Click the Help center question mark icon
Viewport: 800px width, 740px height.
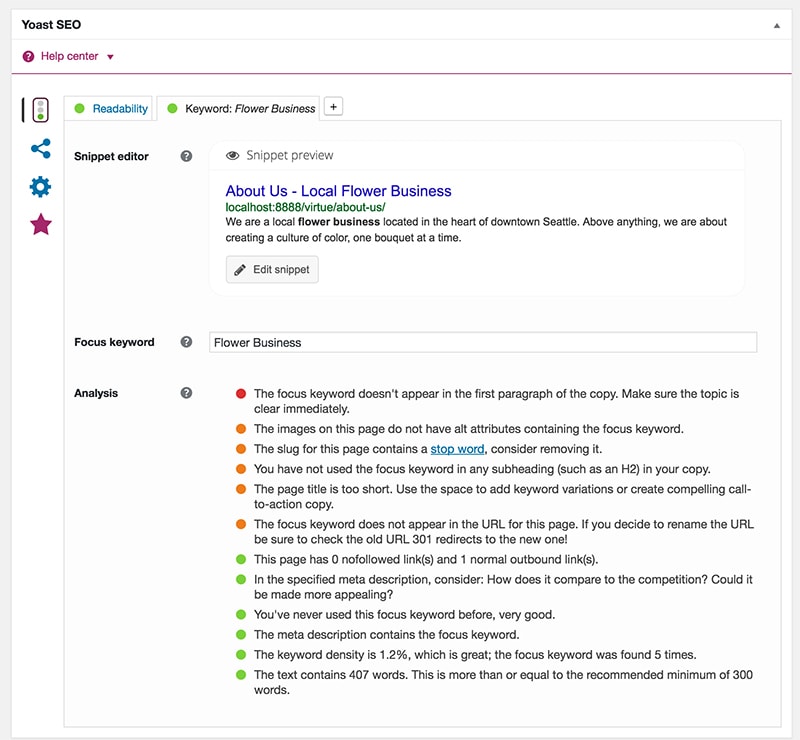pos(29,56)
